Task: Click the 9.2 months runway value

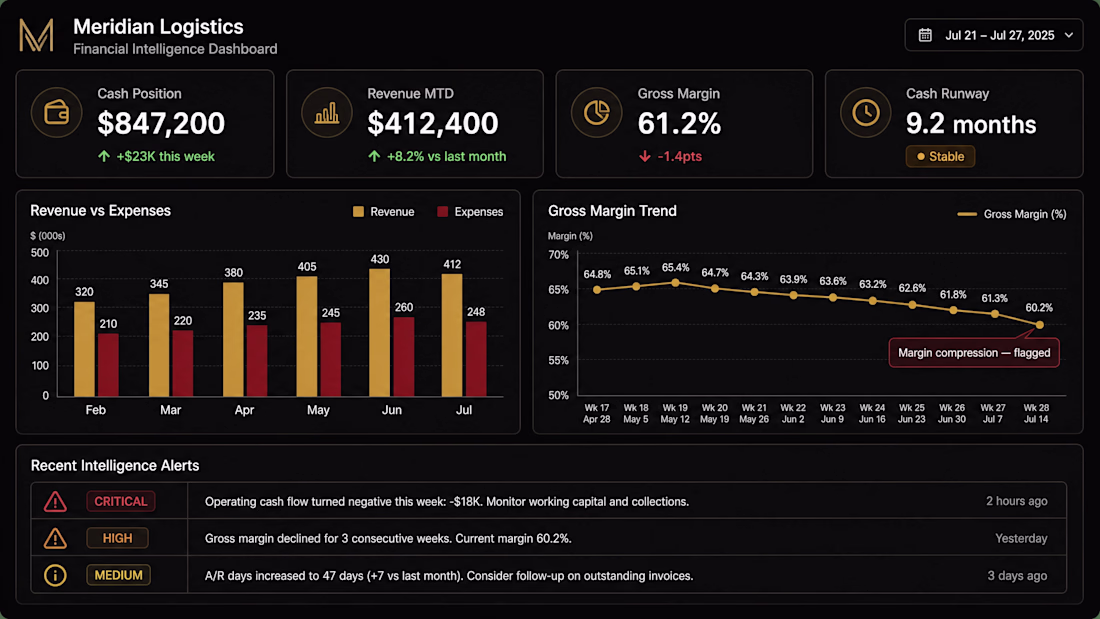Action: (x=971, y=124)
